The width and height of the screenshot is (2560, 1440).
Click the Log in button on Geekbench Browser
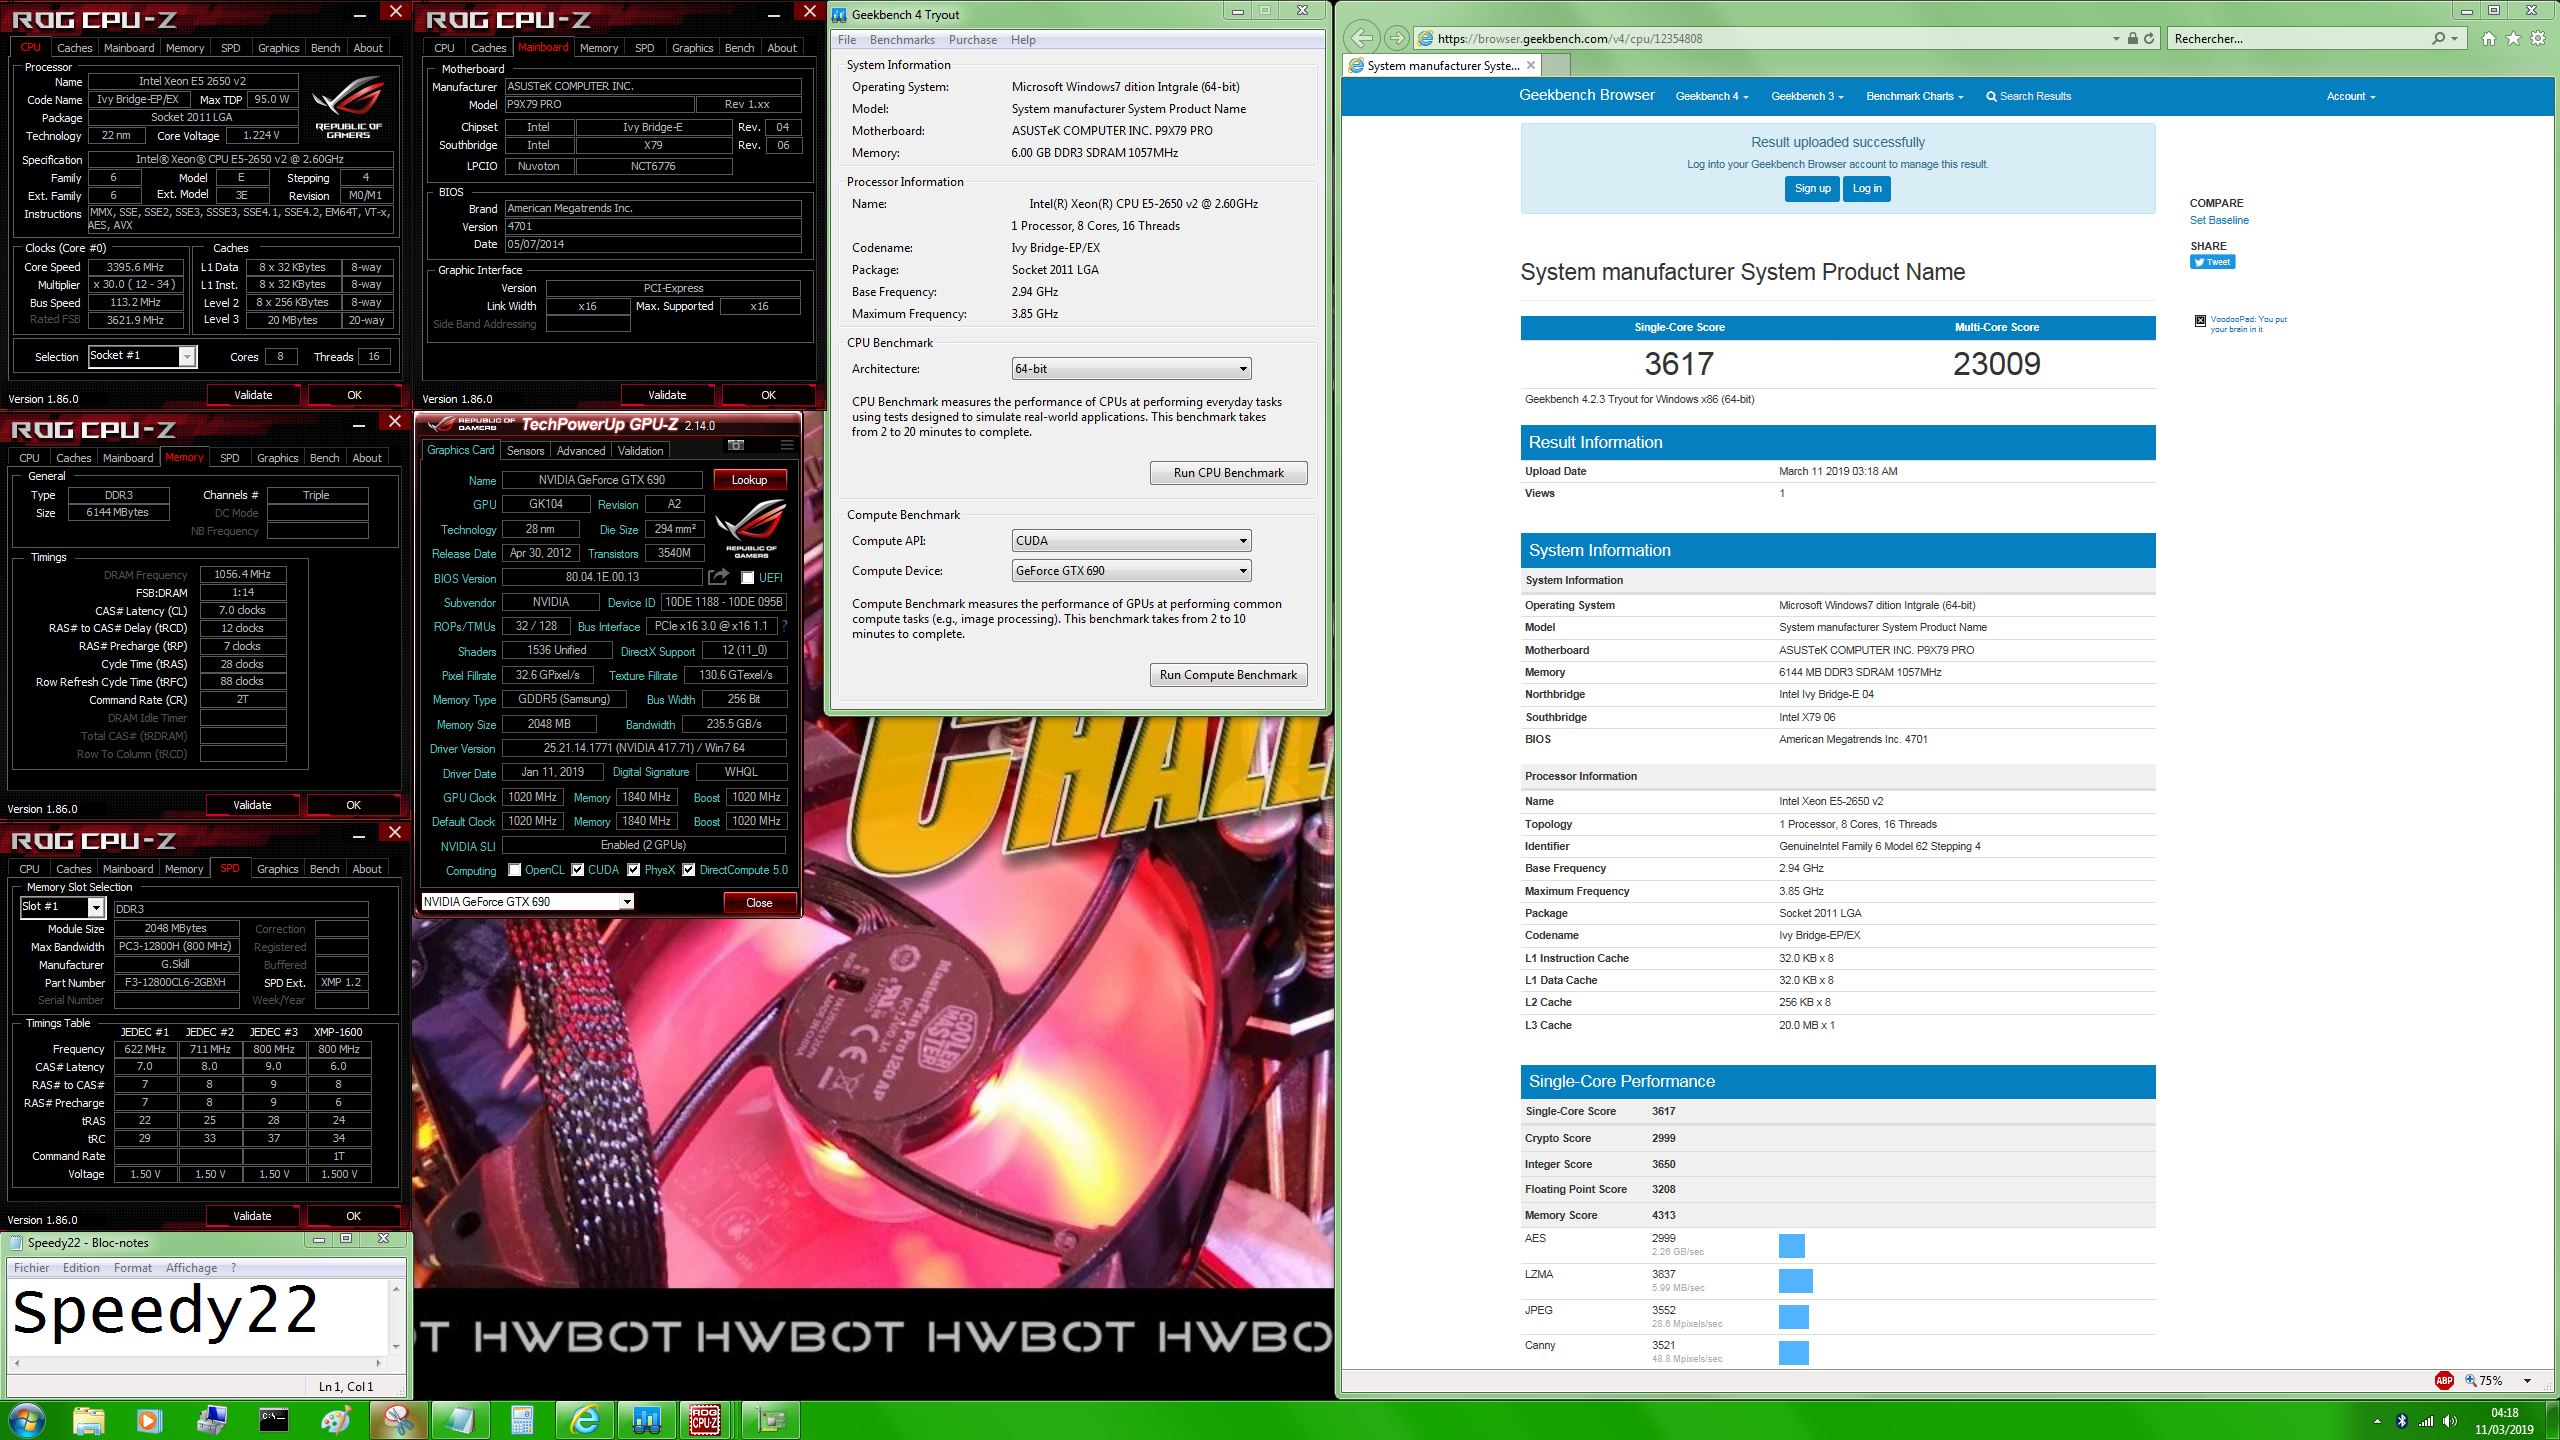1867,188
